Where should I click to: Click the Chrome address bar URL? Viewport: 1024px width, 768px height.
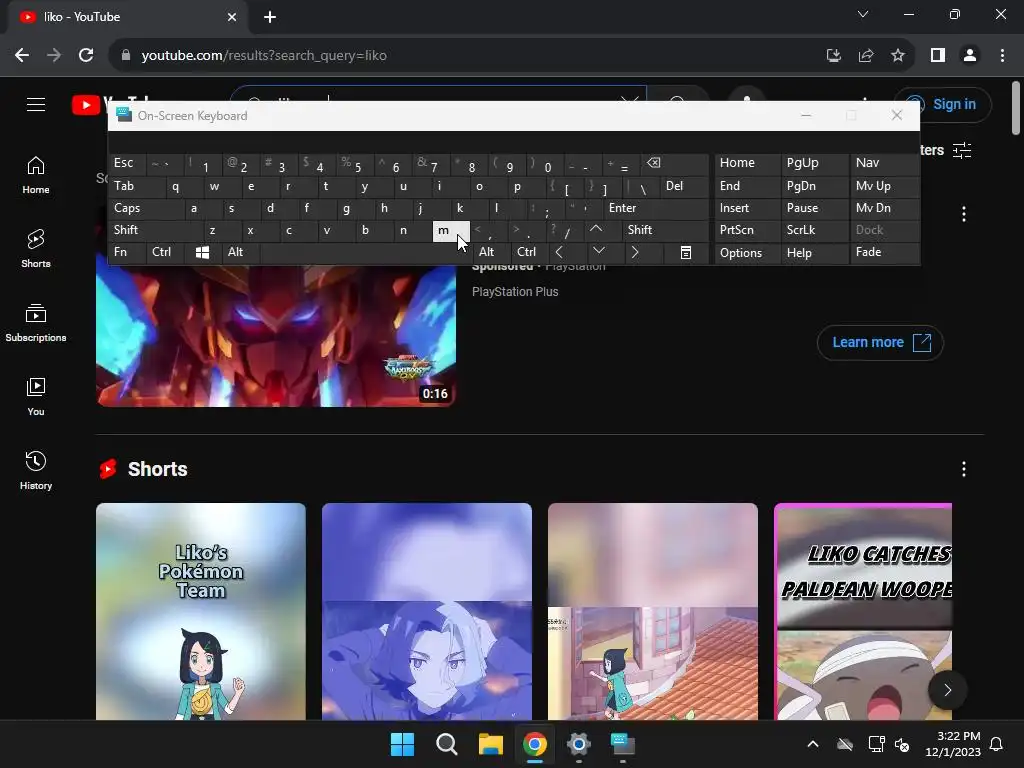(x=264, y=56)
